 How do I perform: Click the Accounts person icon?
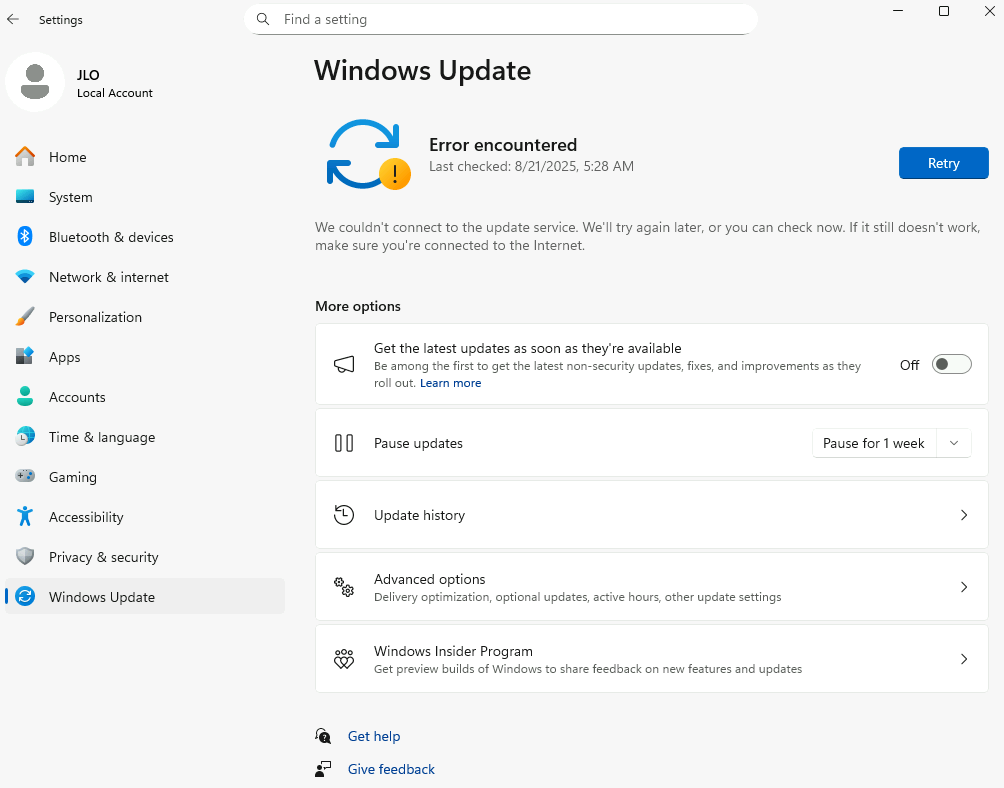click(x=25, y=396)
